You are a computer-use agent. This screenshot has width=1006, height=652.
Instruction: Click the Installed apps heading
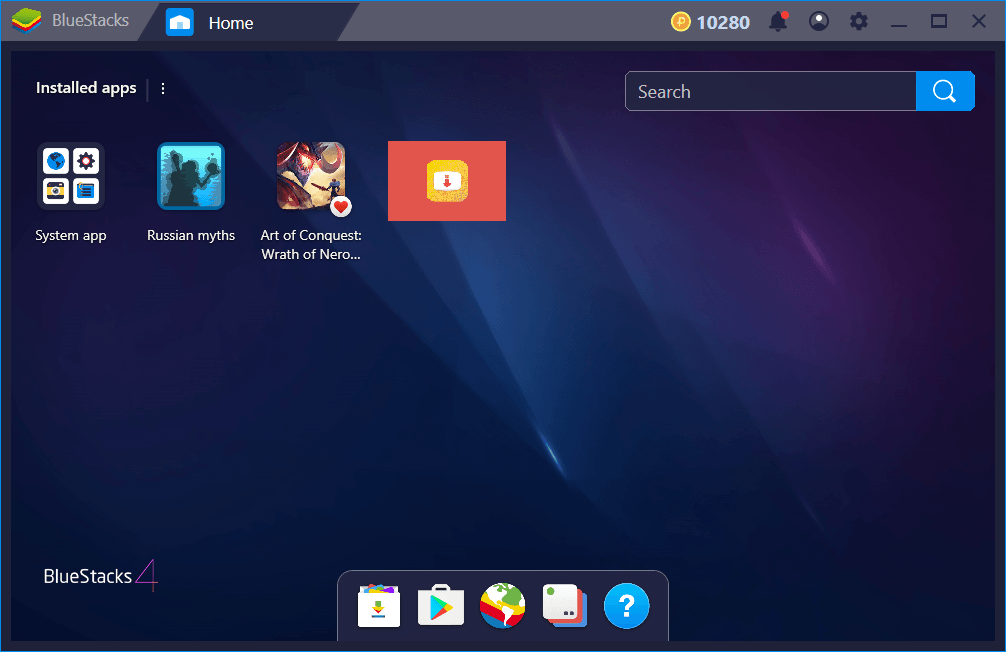[86, 88]
